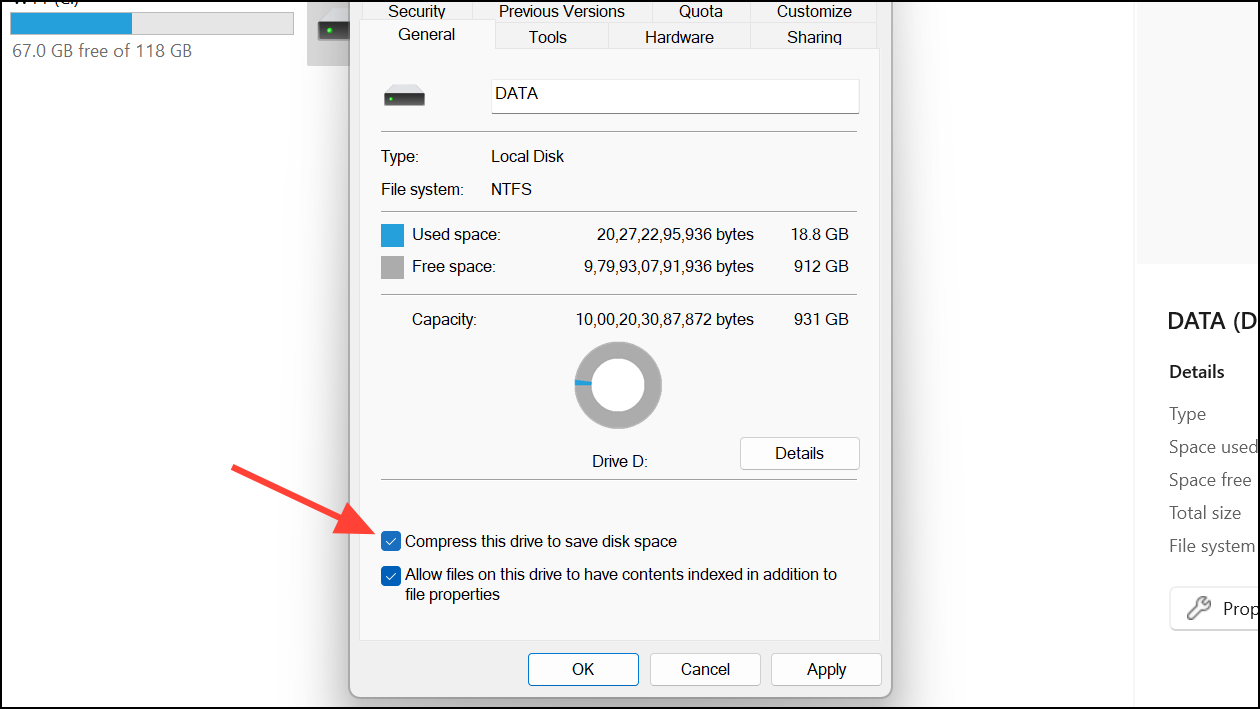The image size is (1260, 709).
Task: Apply the drive settings
Action: [x=826, y=669]
